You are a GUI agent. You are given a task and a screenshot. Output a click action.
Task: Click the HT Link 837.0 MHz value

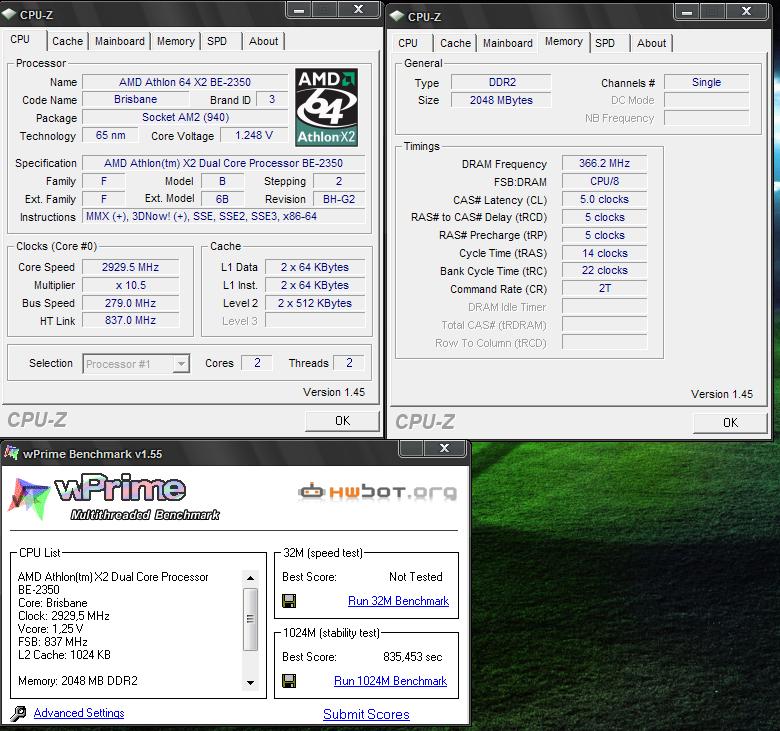130,320
